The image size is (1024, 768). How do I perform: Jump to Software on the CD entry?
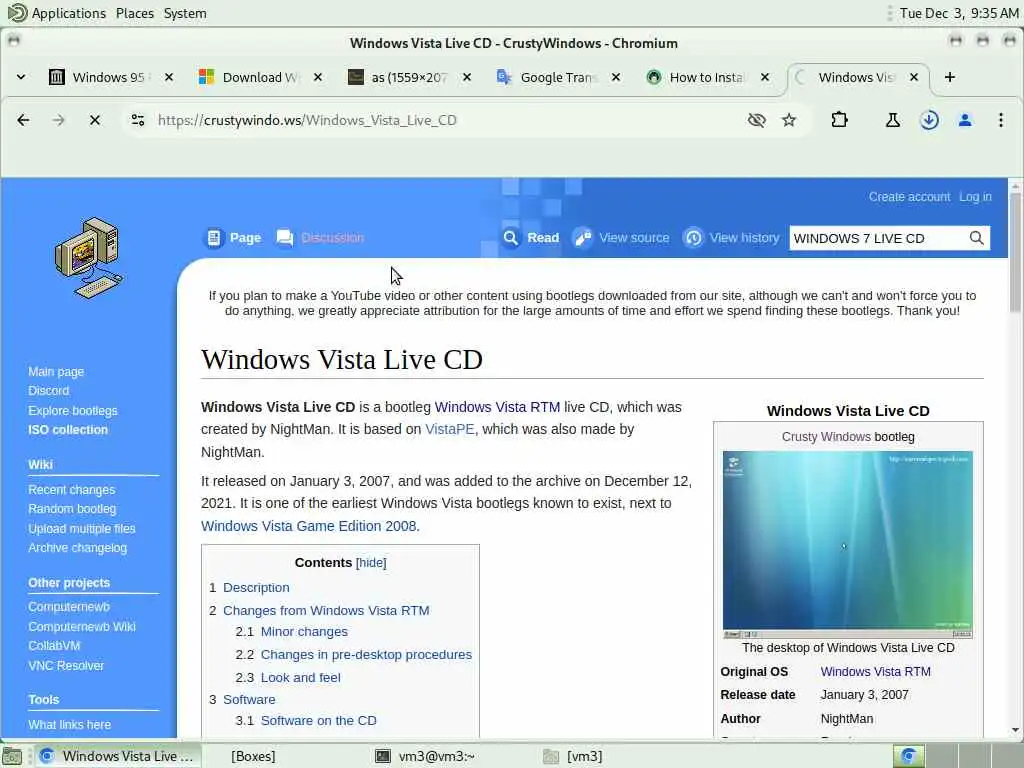pyautogui.click(x=319, y=720)
